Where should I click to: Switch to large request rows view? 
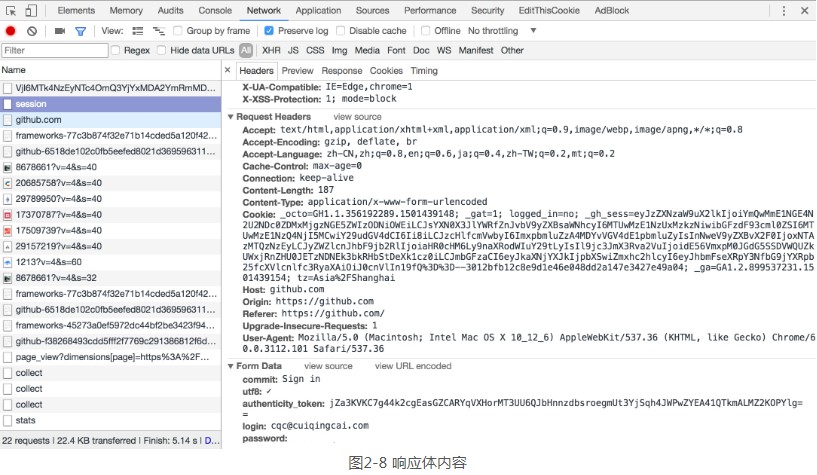(138, 31)
